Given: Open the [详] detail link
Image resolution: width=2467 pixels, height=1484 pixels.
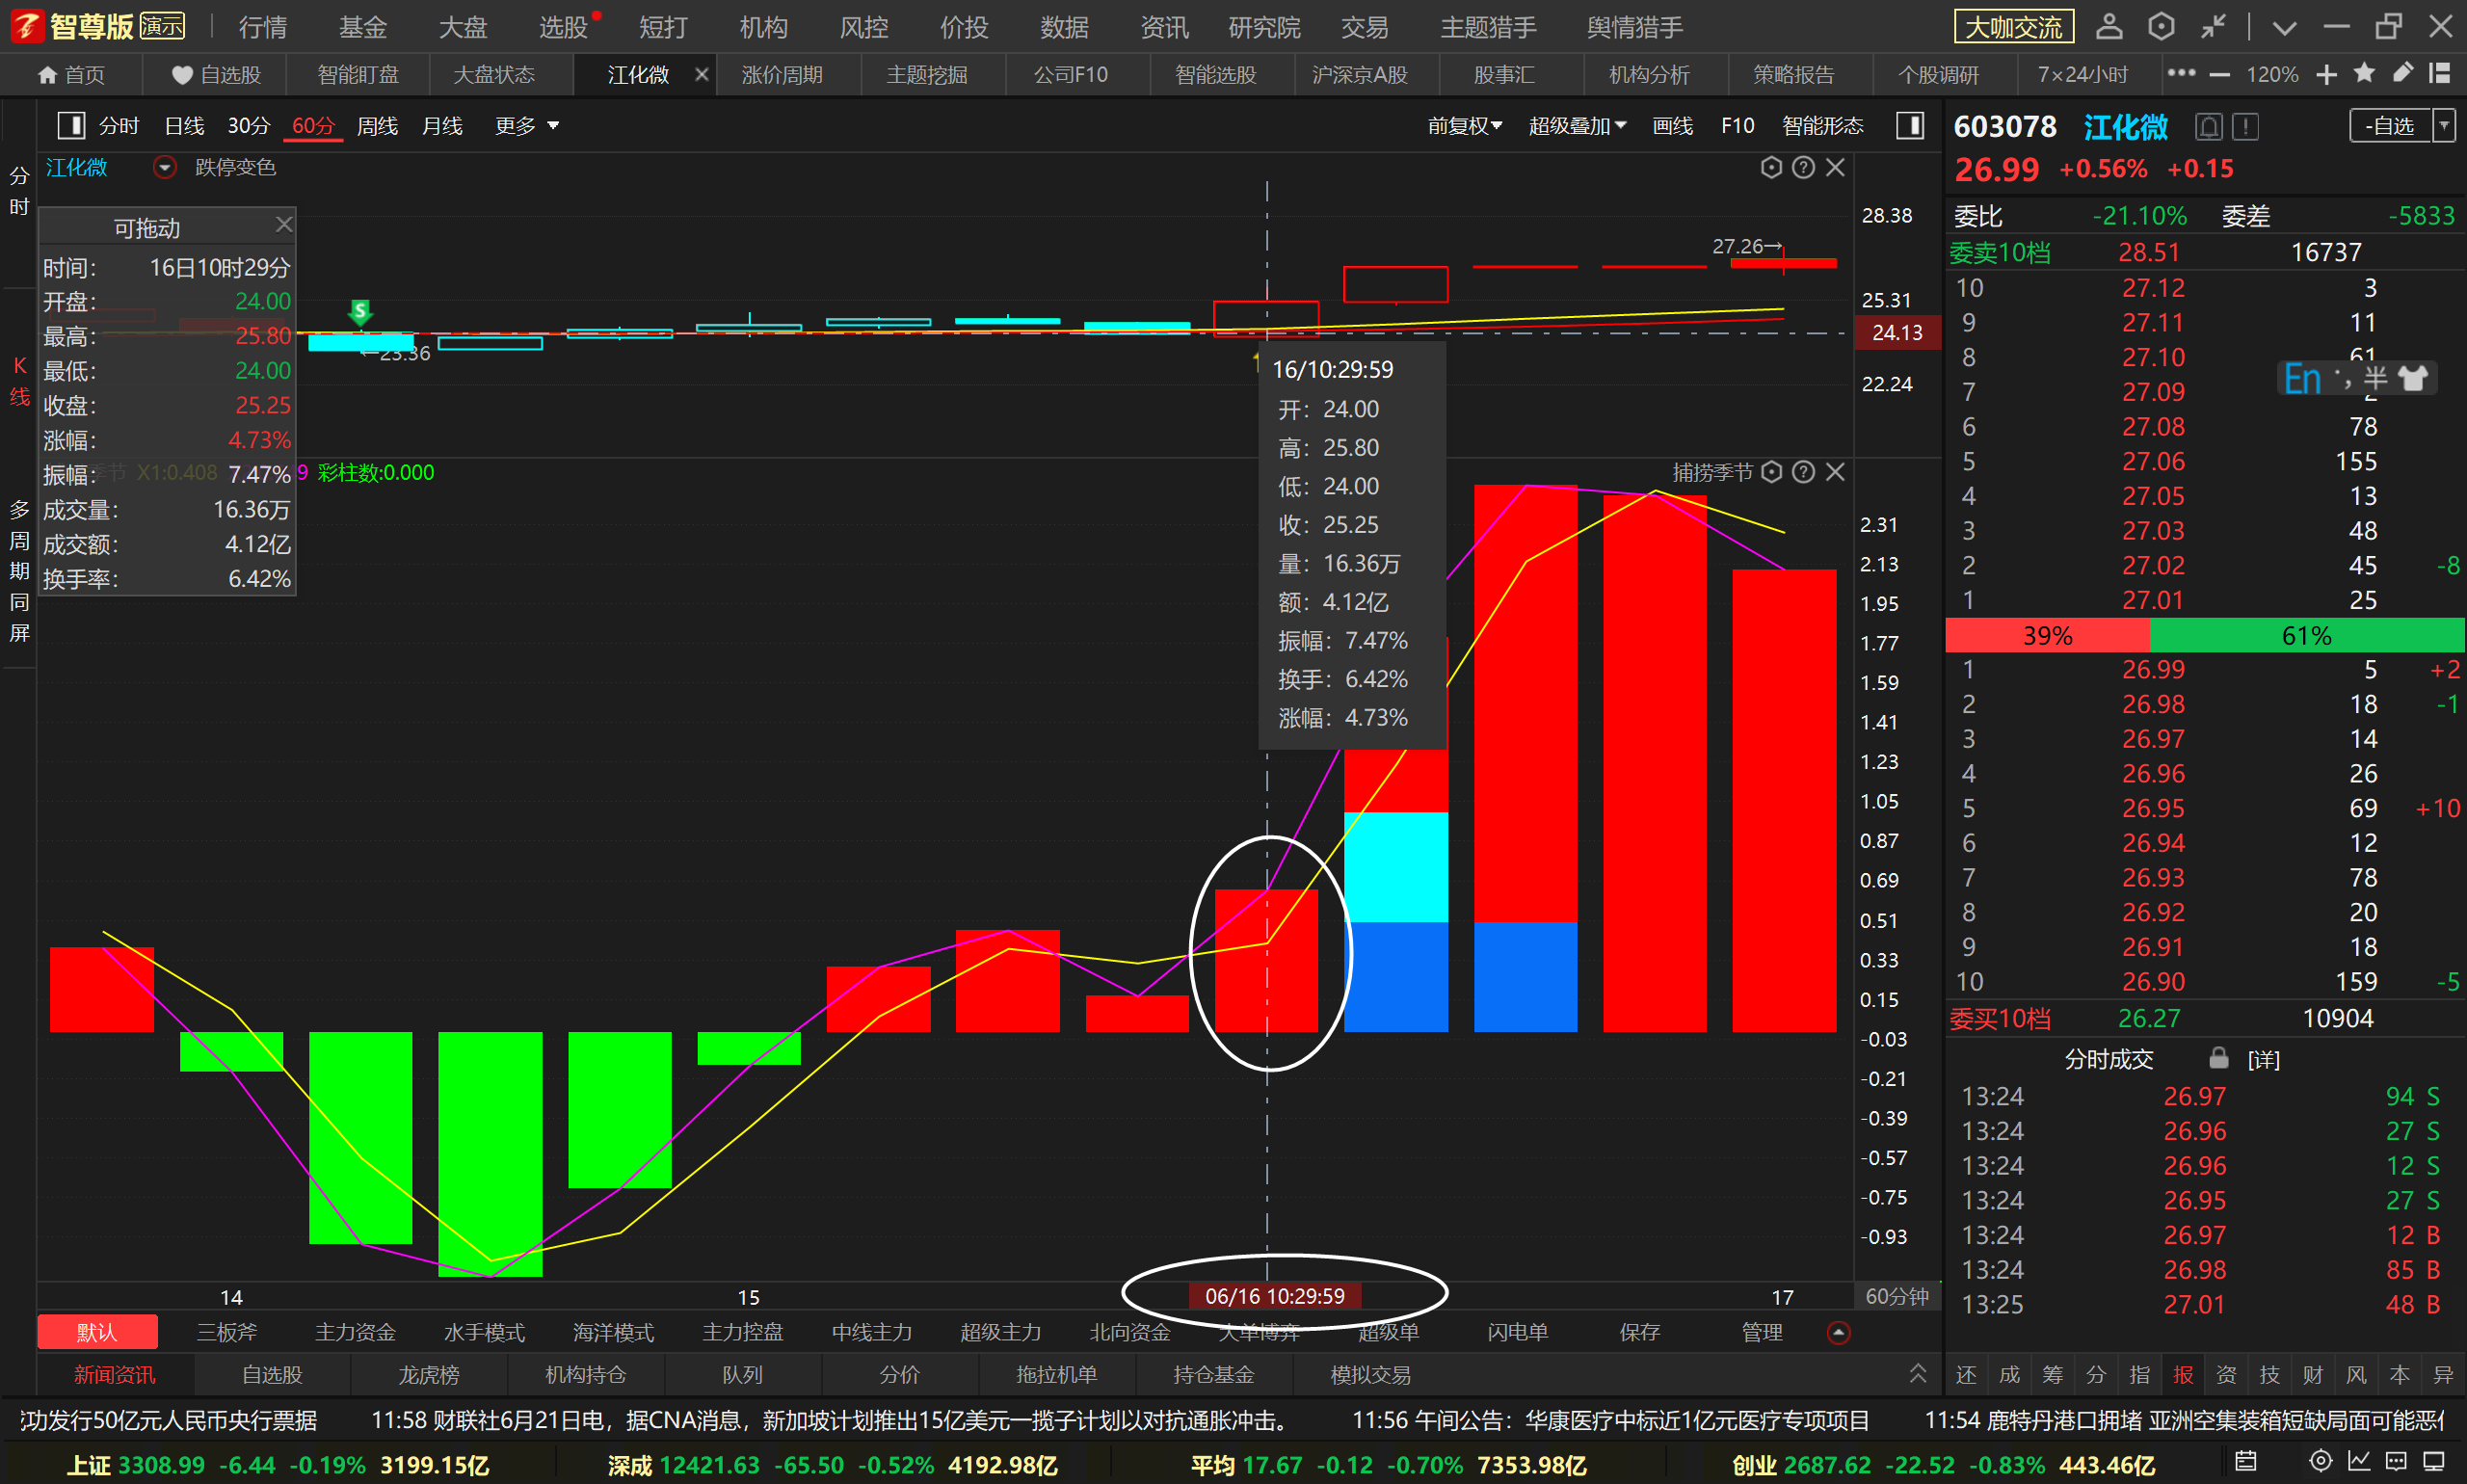Looking at the screenshot, I should (x=2264, y=1059).
